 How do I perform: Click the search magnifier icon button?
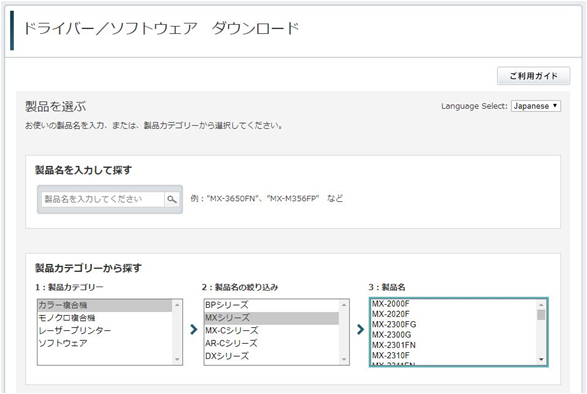[172, 199]
